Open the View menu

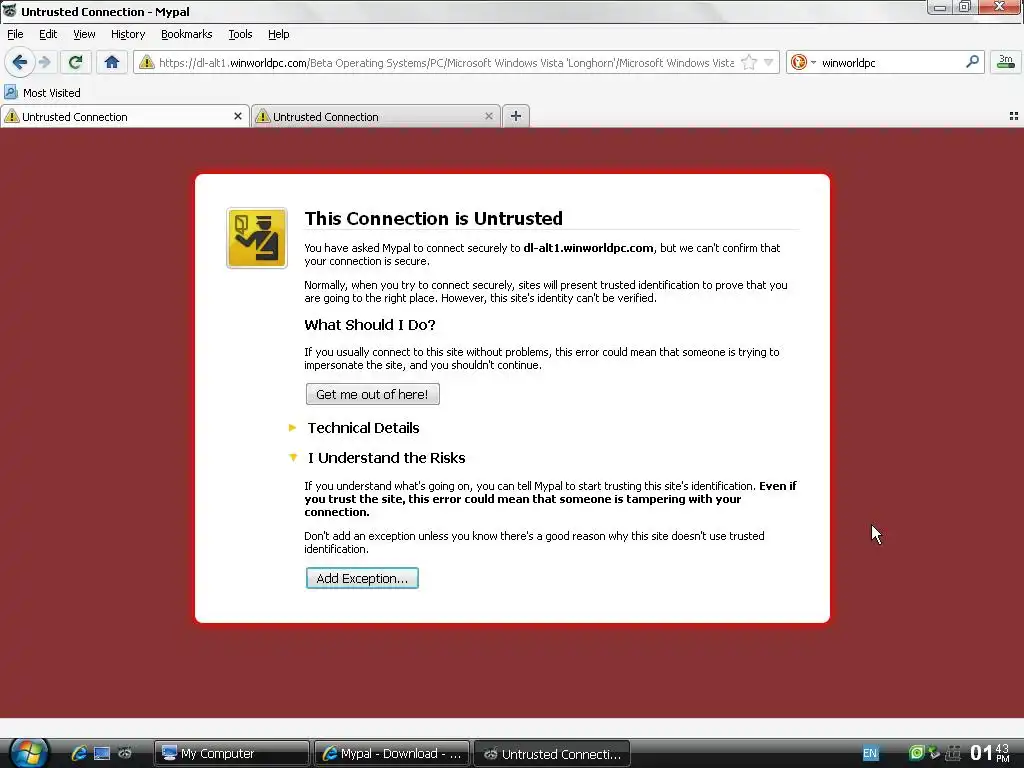[x=84, y=34]
